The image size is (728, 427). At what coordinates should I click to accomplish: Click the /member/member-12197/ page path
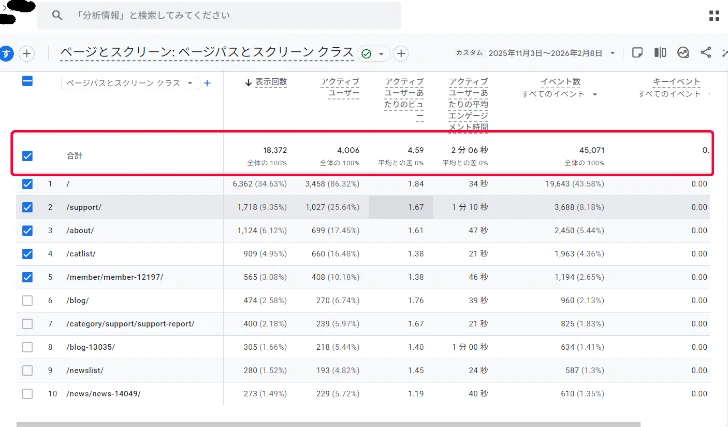pyautogui.click(x=115, y=277)
